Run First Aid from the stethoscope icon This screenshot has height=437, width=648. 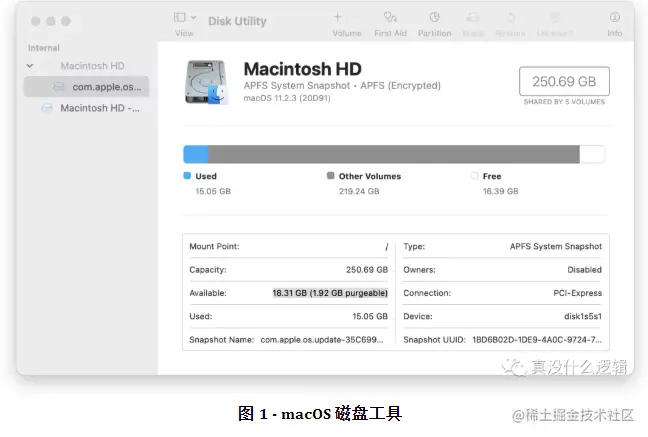coord(390,17)
